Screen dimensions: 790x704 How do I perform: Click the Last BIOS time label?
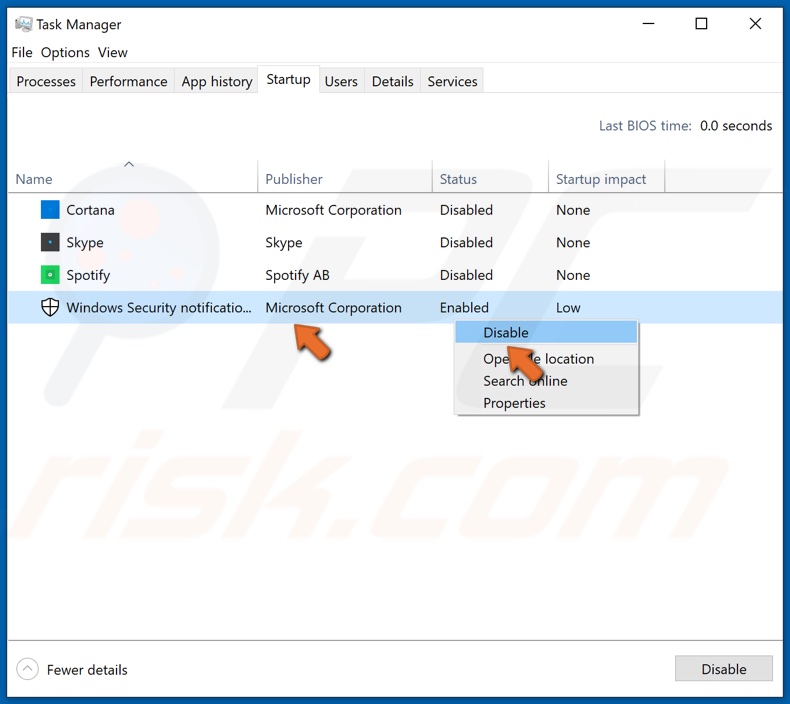[645, 125]
